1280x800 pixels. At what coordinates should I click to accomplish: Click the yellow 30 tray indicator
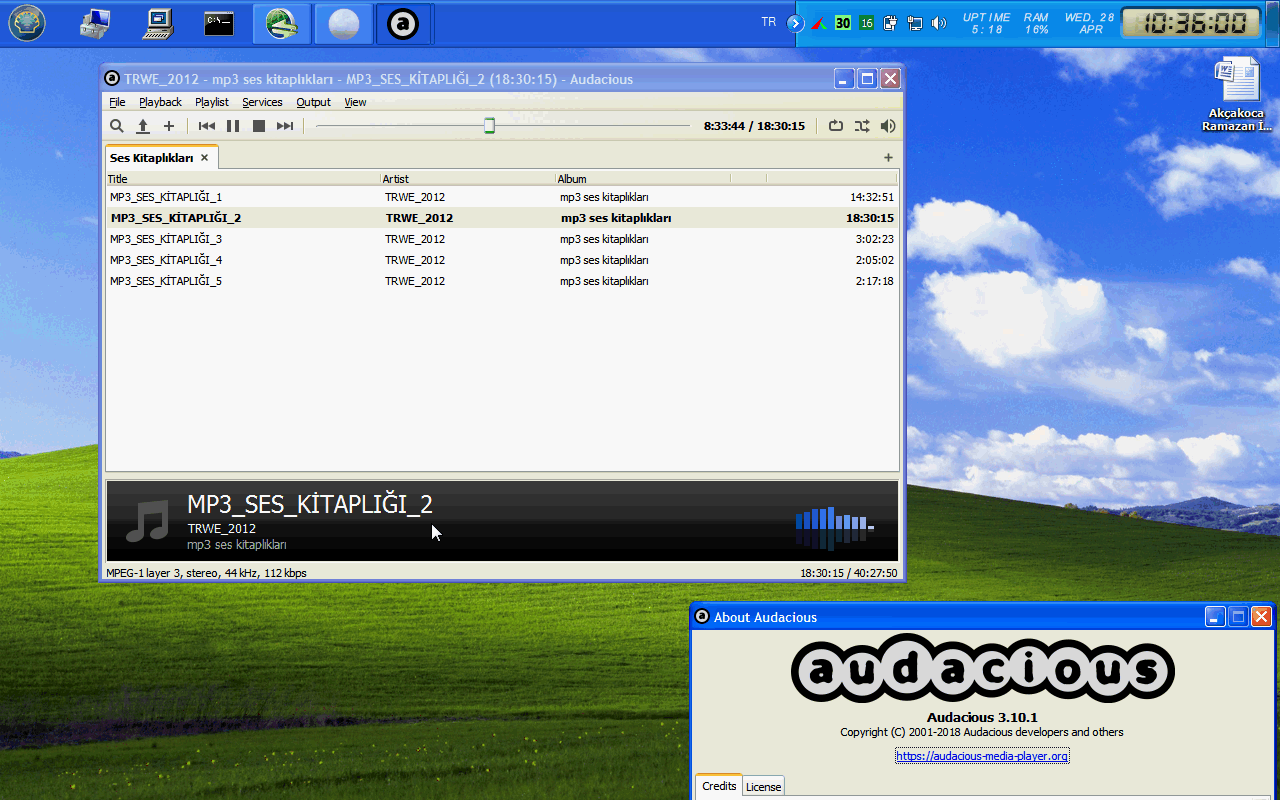pyautogui.click(x=843, y=23)
